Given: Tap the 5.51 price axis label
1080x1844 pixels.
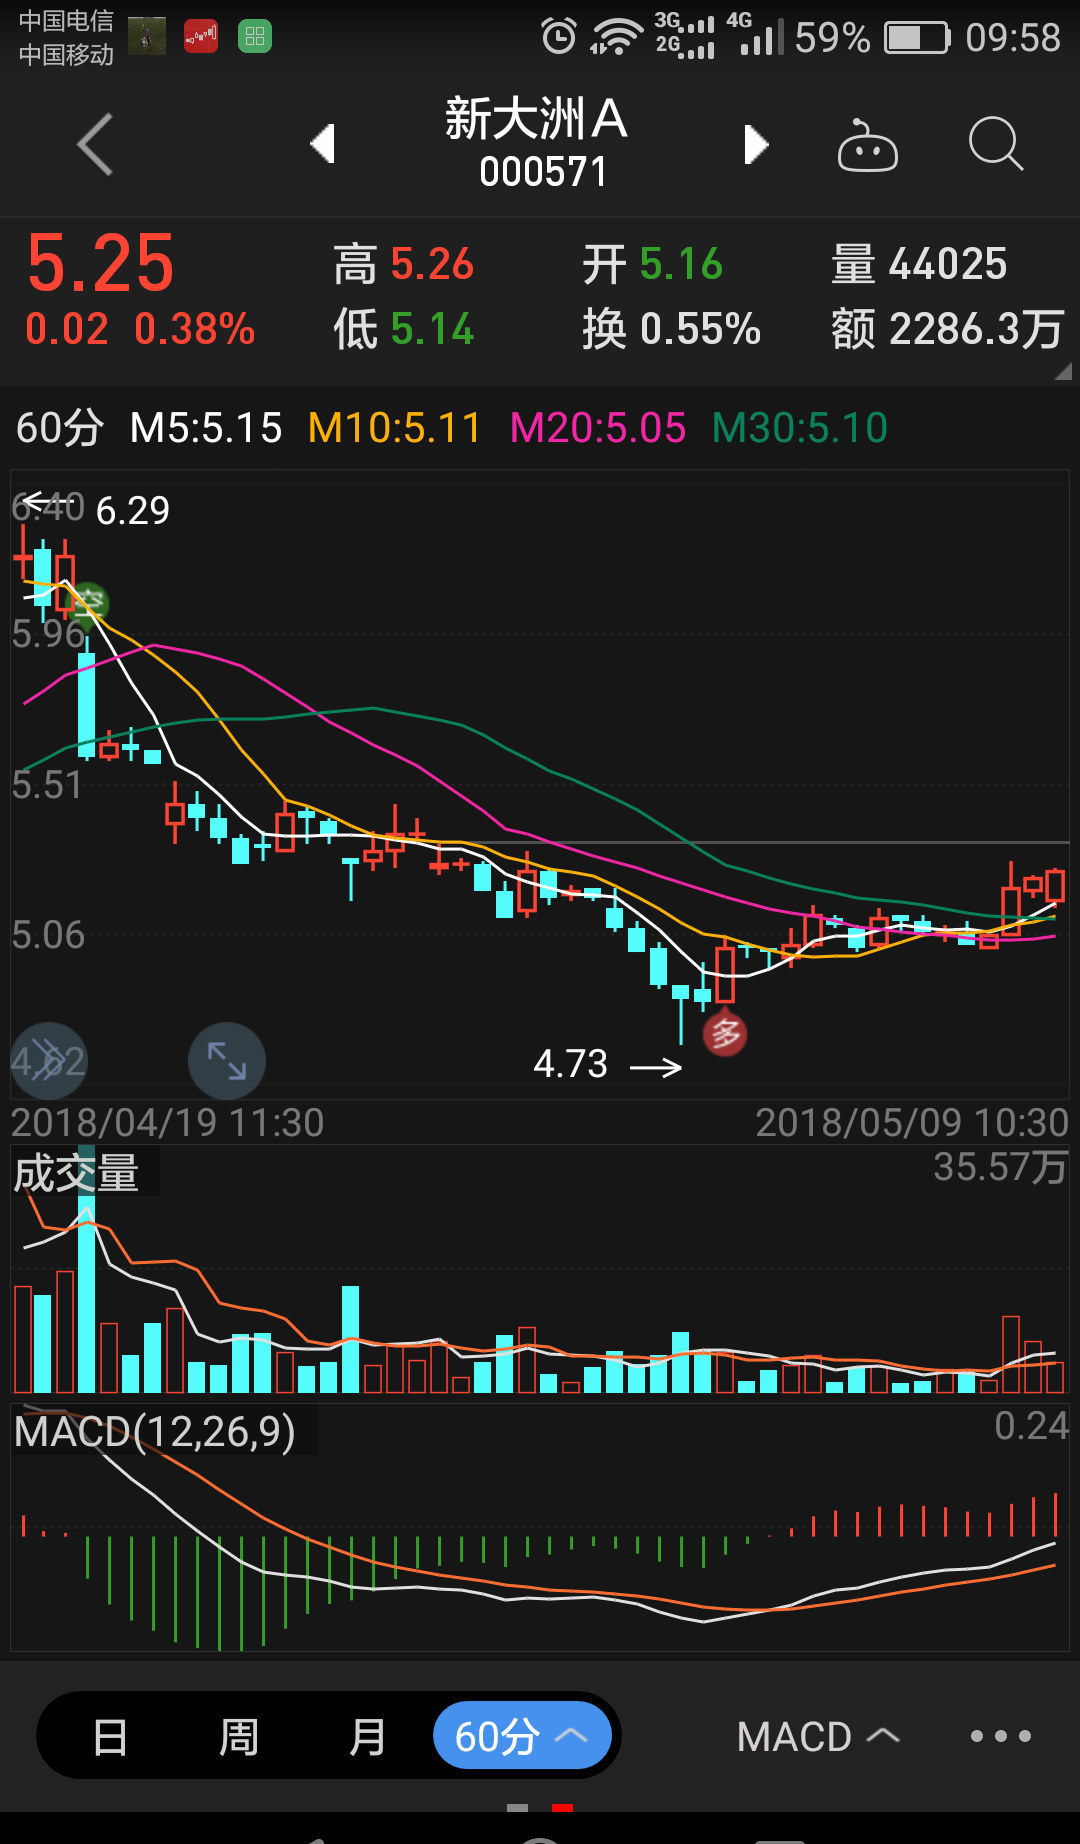Looking at the screenshot, I should pyautogui.click(x=47, y=785).
